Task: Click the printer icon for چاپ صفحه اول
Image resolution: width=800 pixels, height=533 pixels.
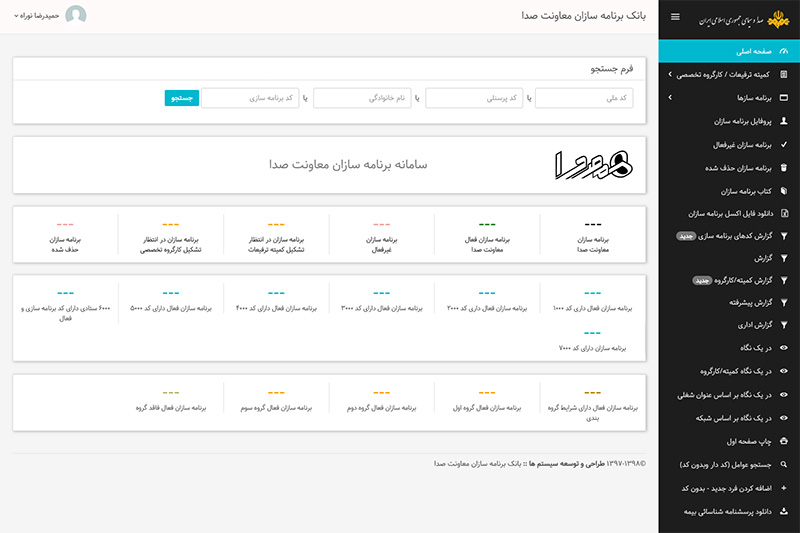Action: pyautogui.click(x=783, y=441)
